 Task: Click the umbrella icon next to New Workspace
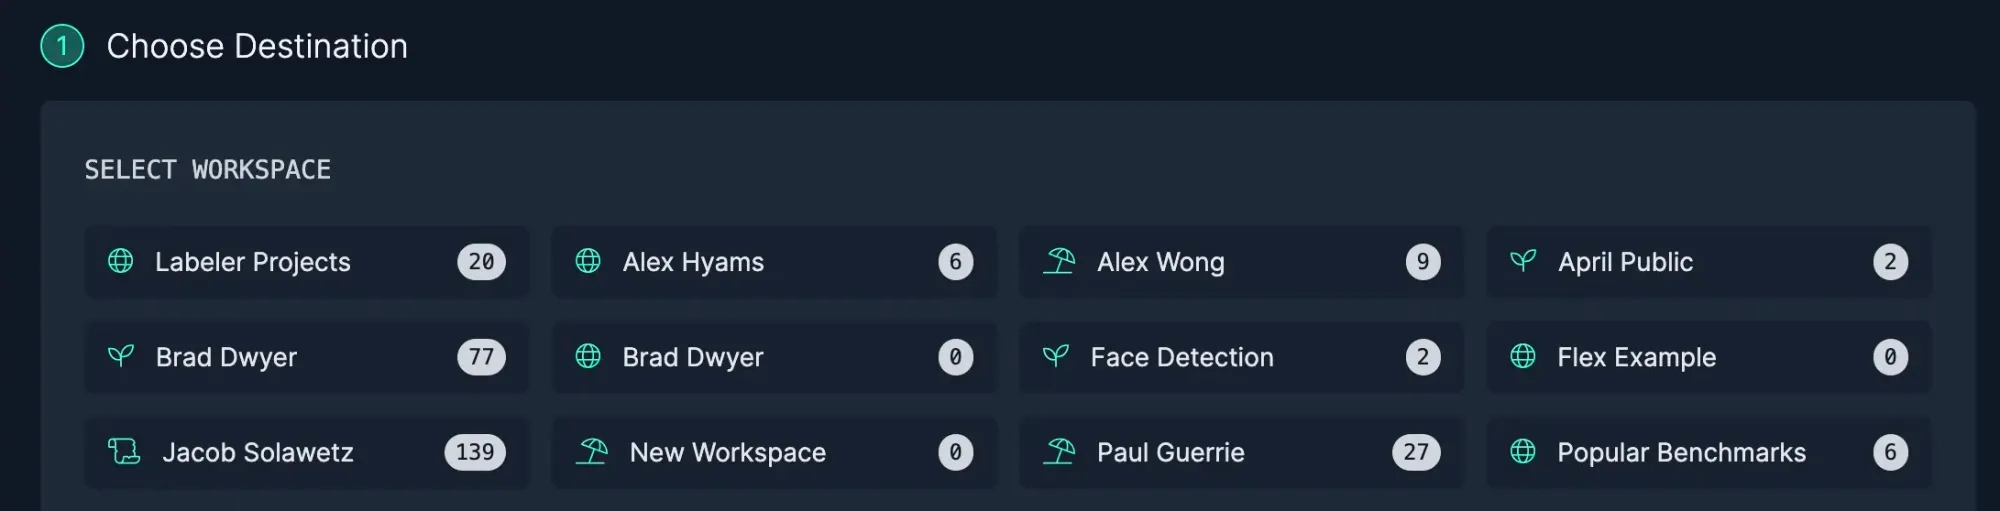[x=592, y=452]
